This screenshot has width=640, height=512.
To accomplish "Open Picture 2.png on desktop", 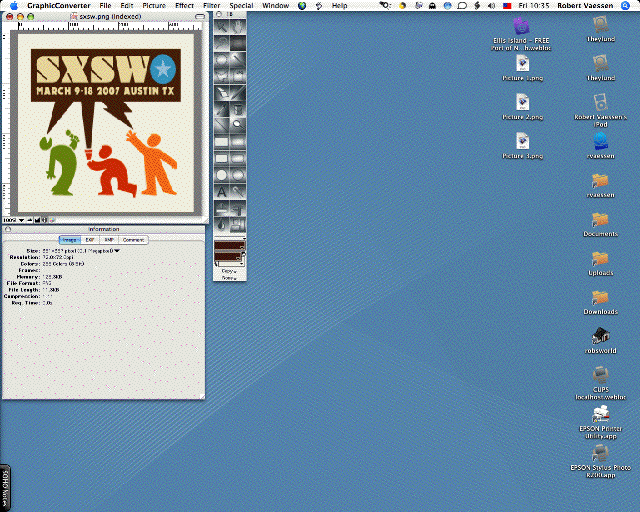I will point(522,102).
